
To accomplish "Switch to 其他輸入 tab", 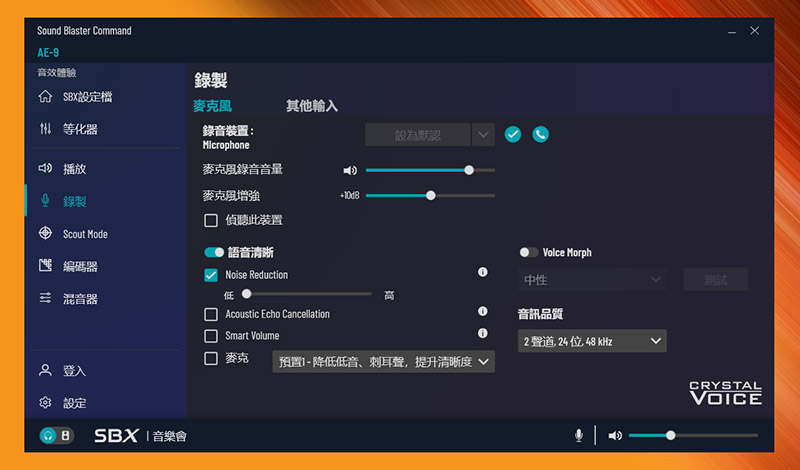I will [x=312, y=106].
